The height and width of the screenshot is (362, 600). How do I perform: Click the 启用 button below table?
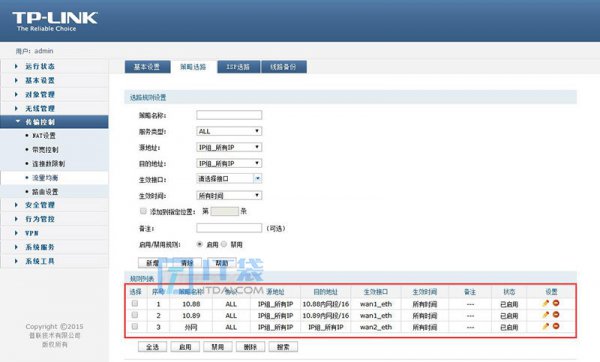click(185, 347)
